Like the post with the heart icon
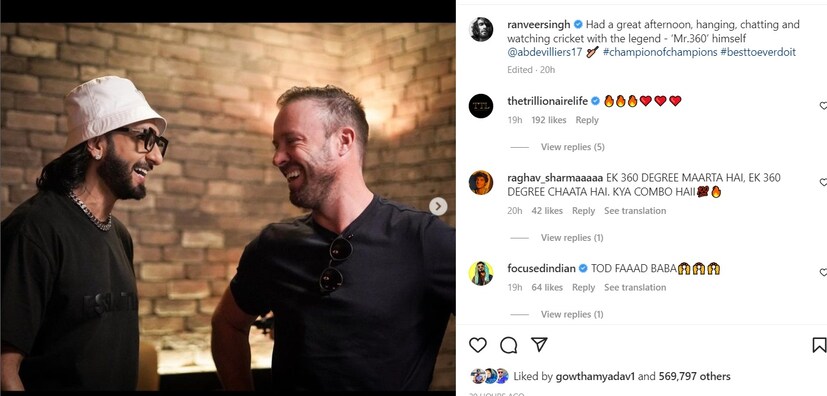This screenshot has width=827, height=396. pyautogui.click(x=477, y=345)
